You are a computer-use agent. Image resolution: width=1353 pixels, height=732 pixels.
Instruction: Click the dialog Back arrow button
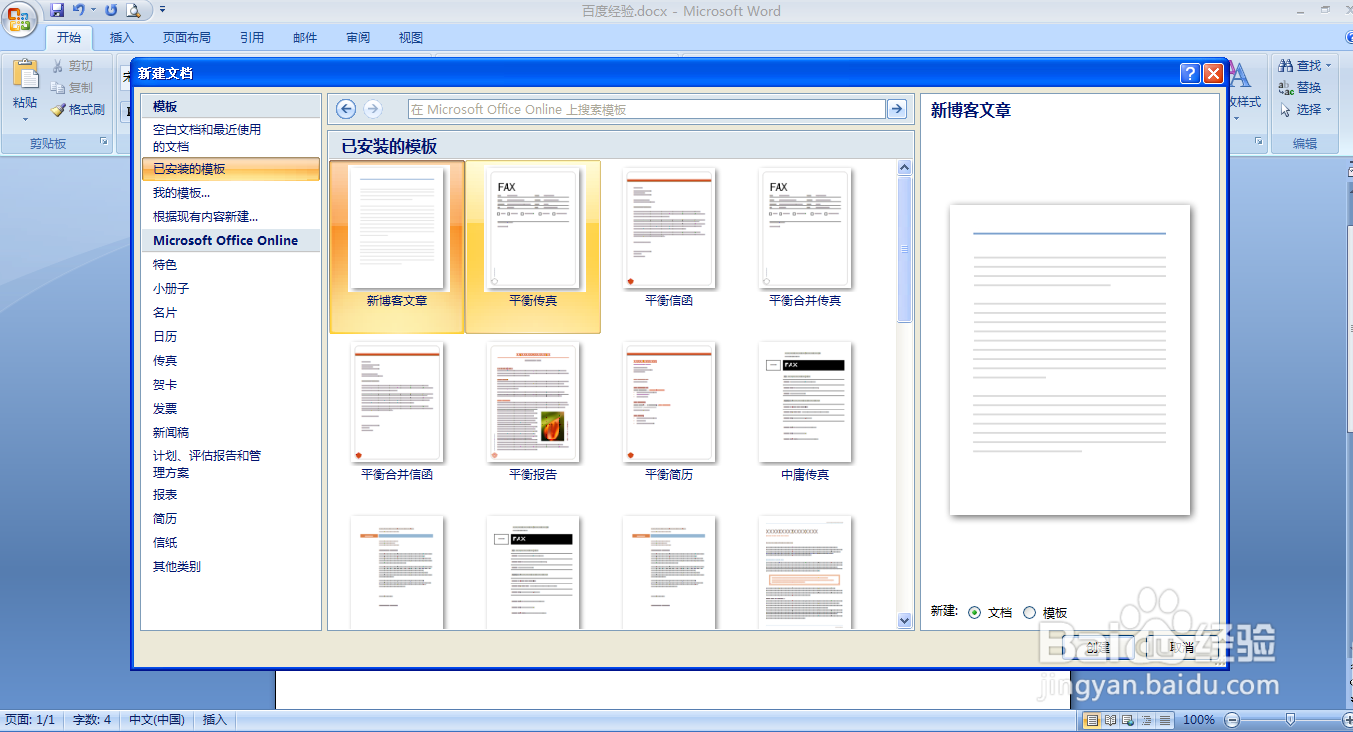tap(346, 109)
